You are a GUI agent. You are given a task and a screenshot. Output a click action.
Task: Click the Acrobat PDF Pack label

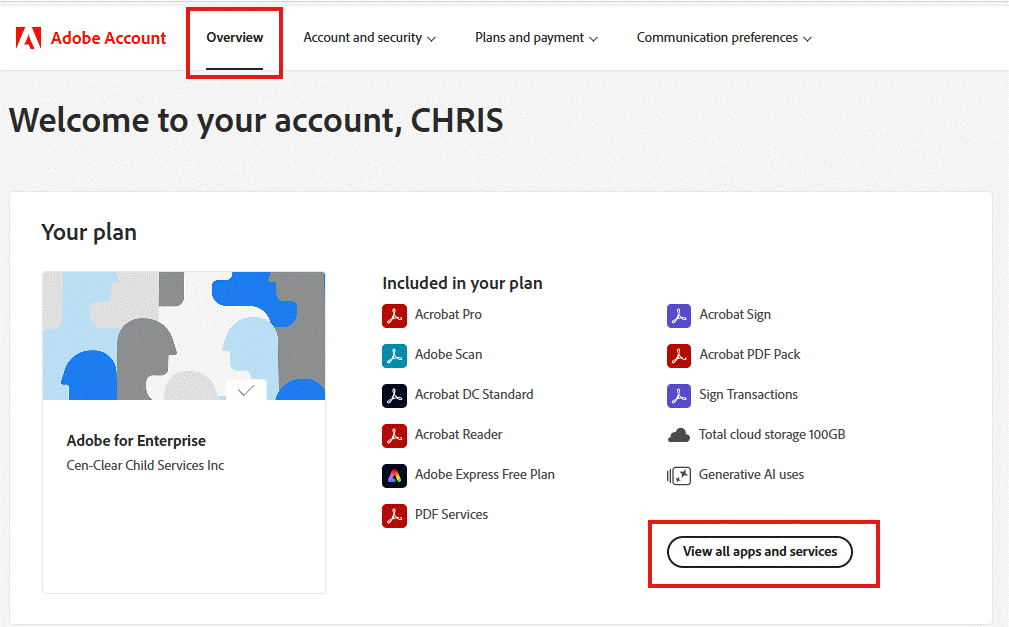750,354
